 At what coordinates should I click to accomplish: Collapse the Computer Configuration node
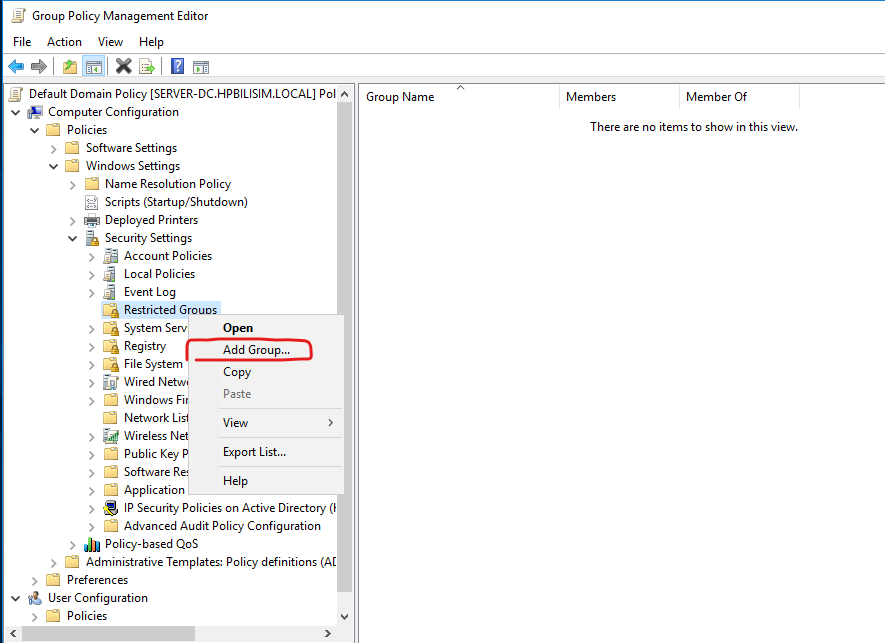click(16, 112)
